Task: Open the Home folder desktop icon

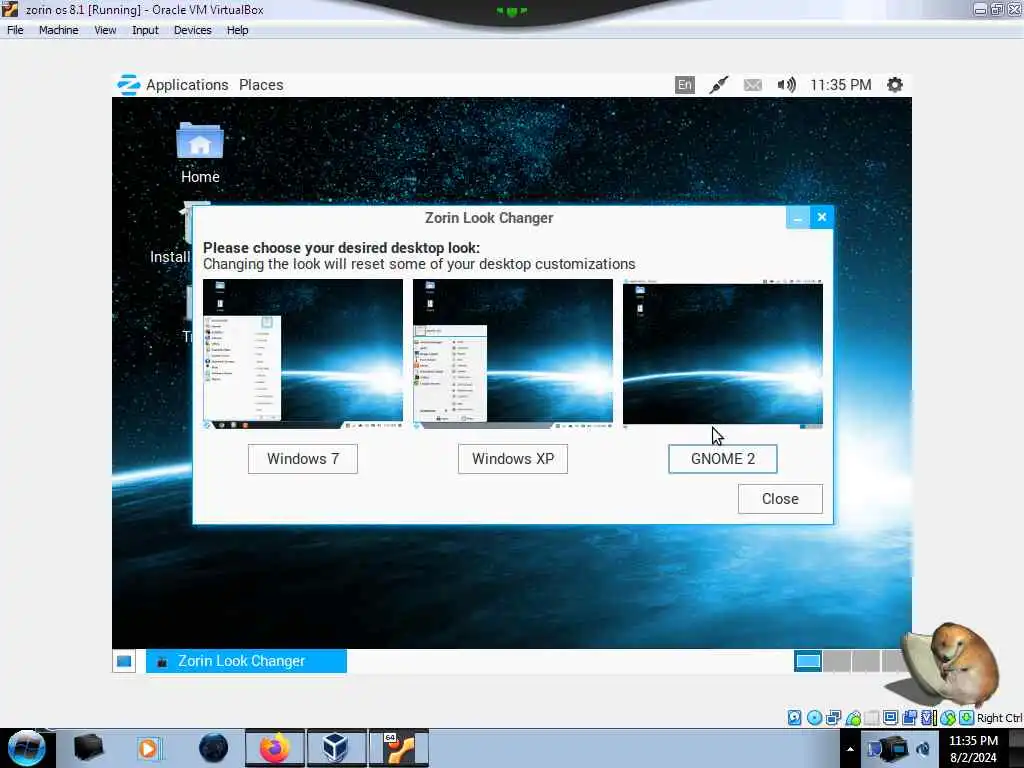Action: pos(200,153)
